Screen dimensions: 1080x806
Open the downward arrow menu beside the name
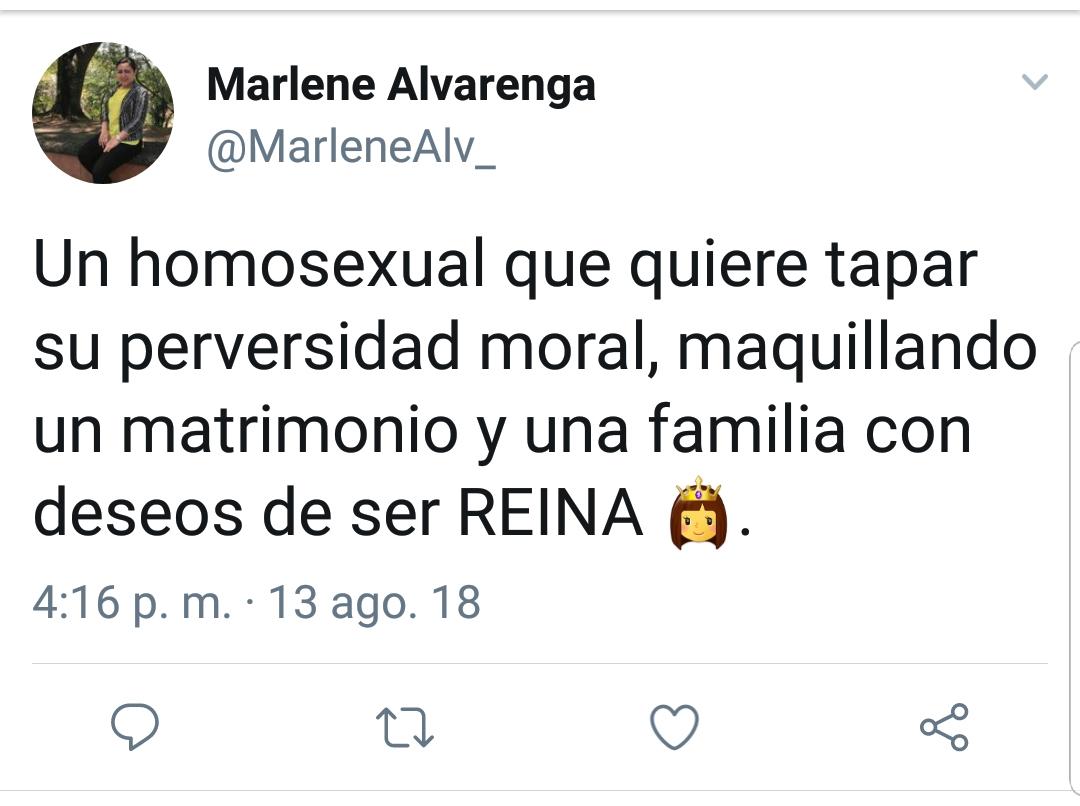point(1034,82)
